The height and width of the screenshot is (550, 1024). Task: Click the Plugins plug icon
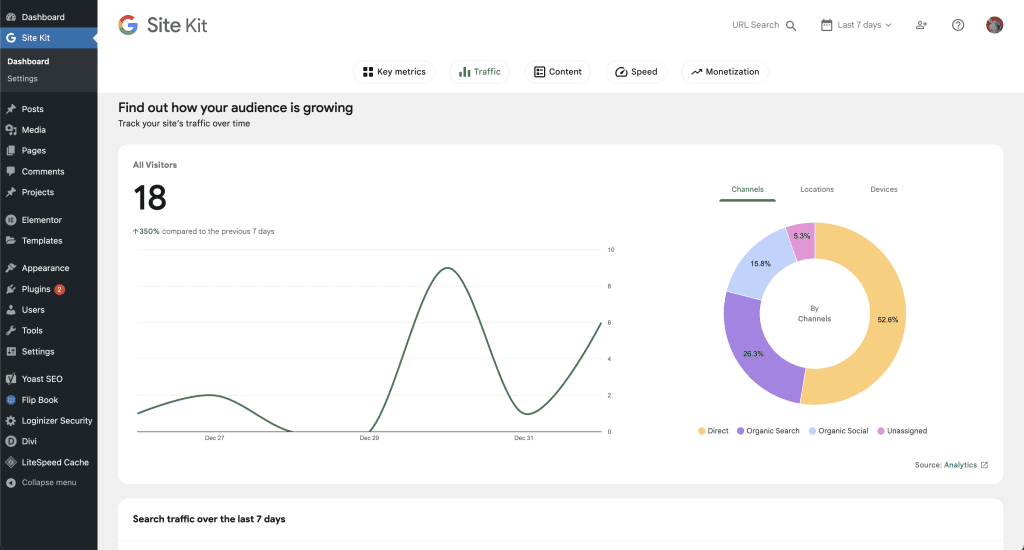click(11, 289)
